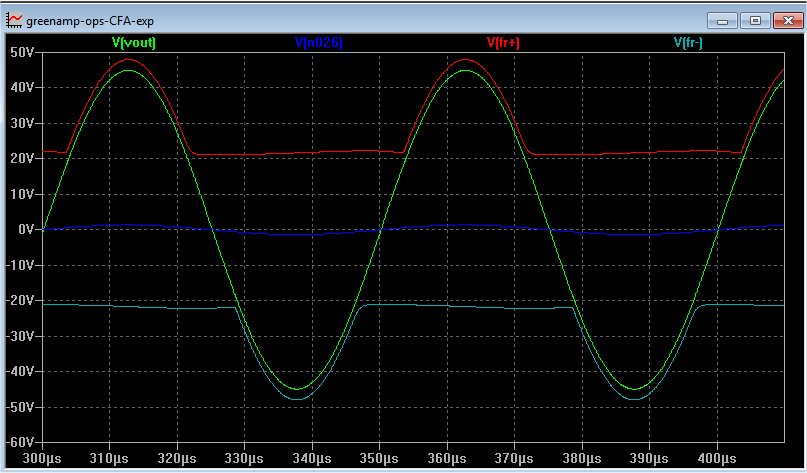807x473 pixels.
Task: Click the 340µs time axis label
Action: [312, 458]
